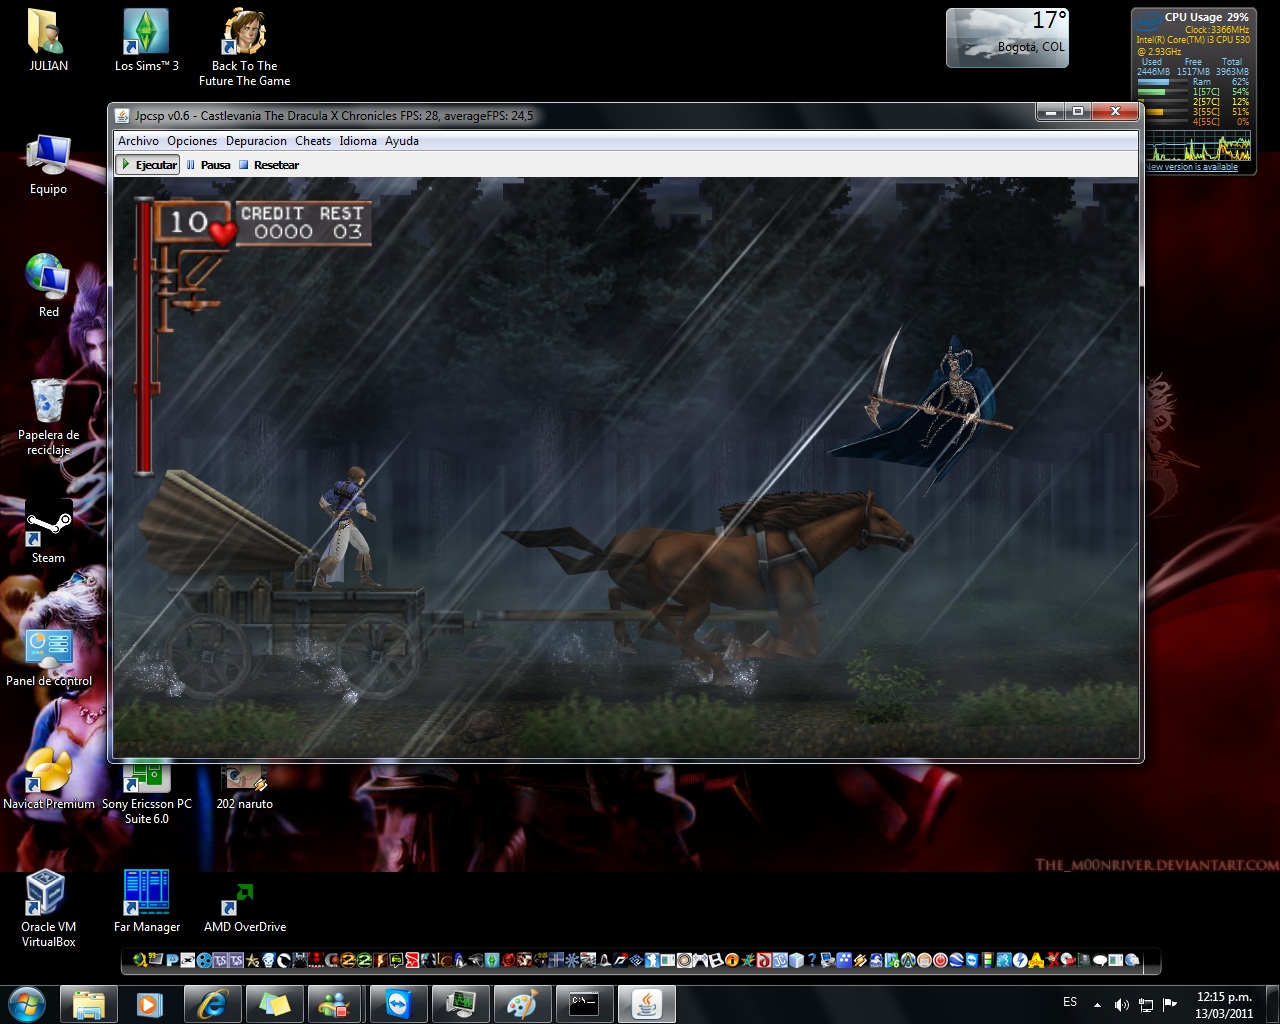This screenshot has width=1280, height=1024.
Task: Click the Castlevania game screen in Jpcsp
Action: pyautogui.click(x=626, y=468)
